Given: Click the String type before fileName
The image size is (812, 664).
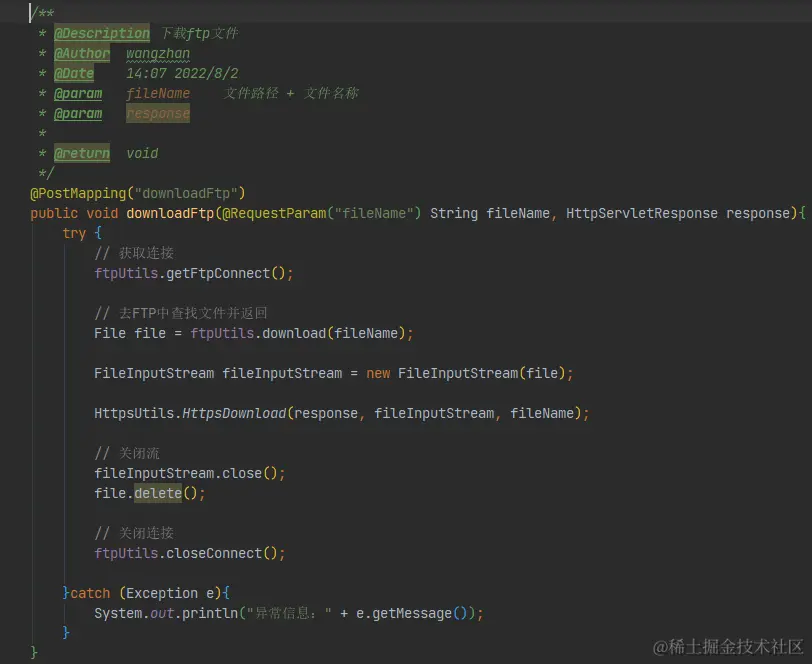Looking at the screenshot, I should tap(454, 213).
